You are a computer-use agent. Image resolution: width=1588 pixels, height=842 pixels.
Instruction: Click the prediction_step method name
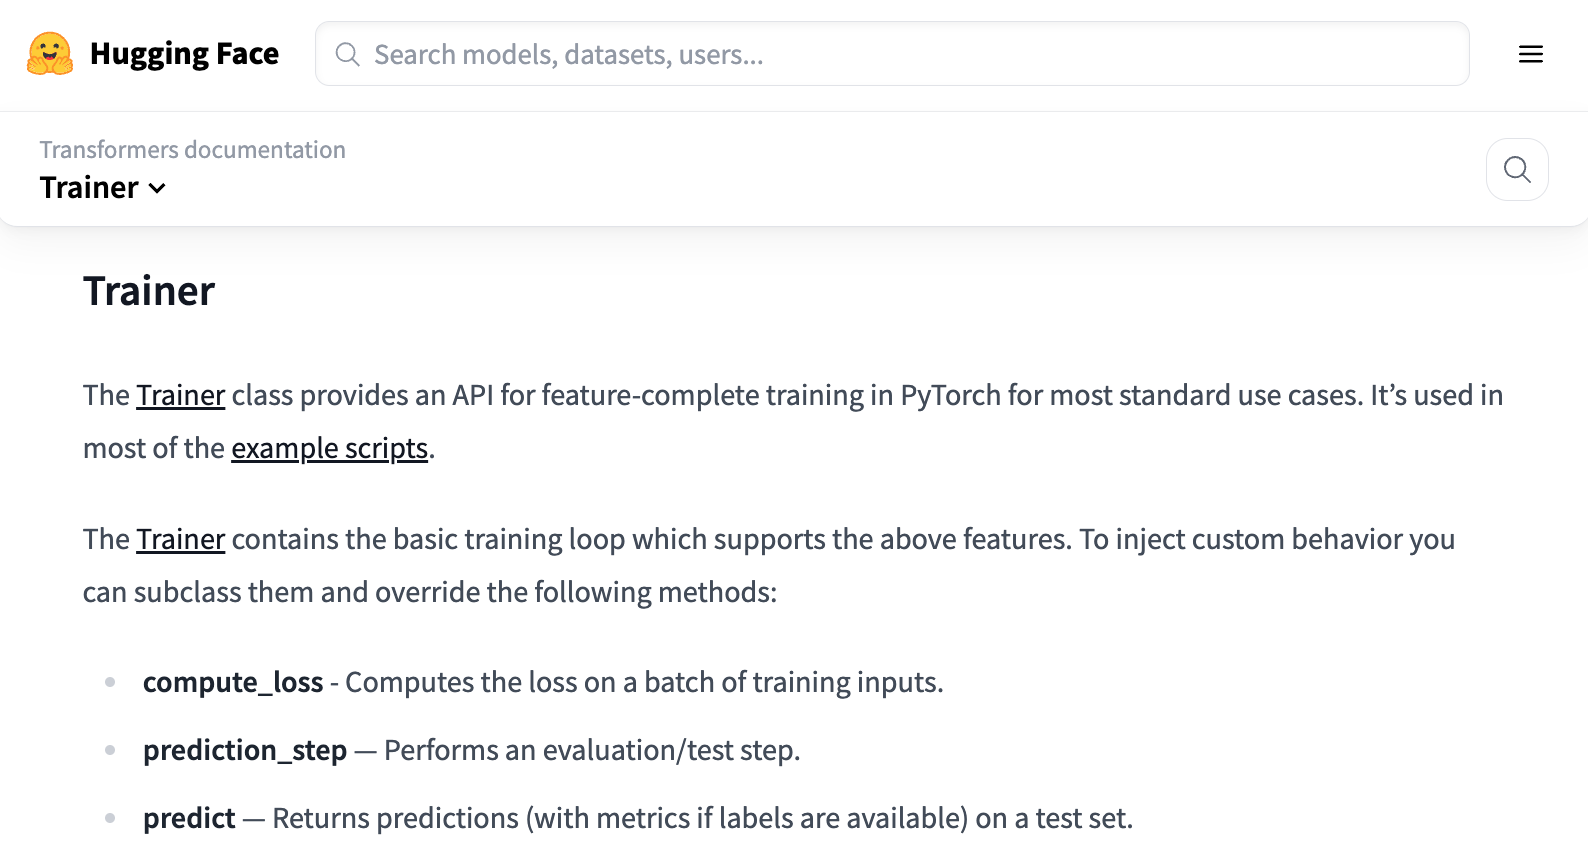[244, 751]
